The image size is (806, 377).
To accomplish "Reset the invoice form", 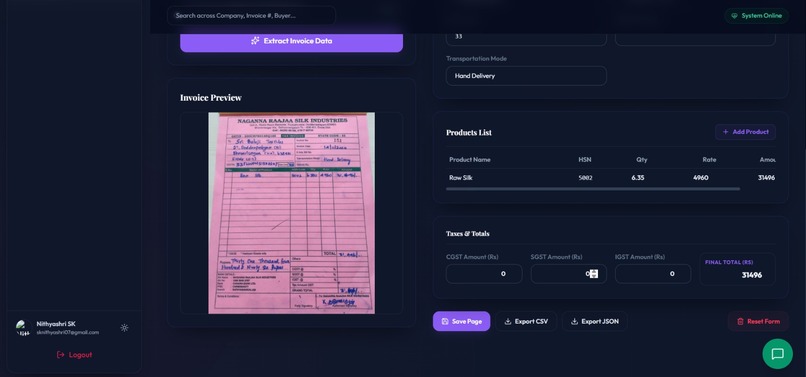I will click(x=758, y=321).
